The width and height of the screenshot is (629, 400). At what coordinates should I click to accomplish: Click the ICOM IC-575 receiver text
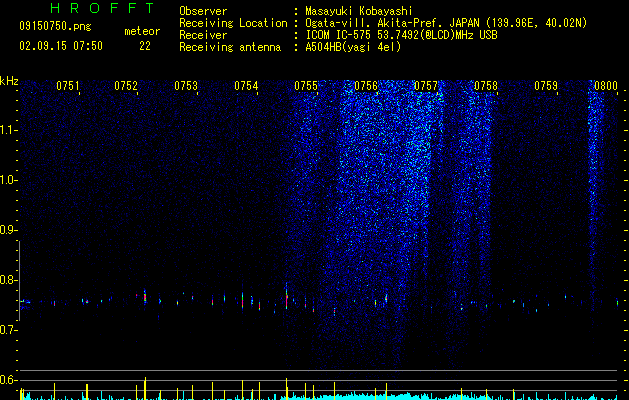tap(401, 35)
